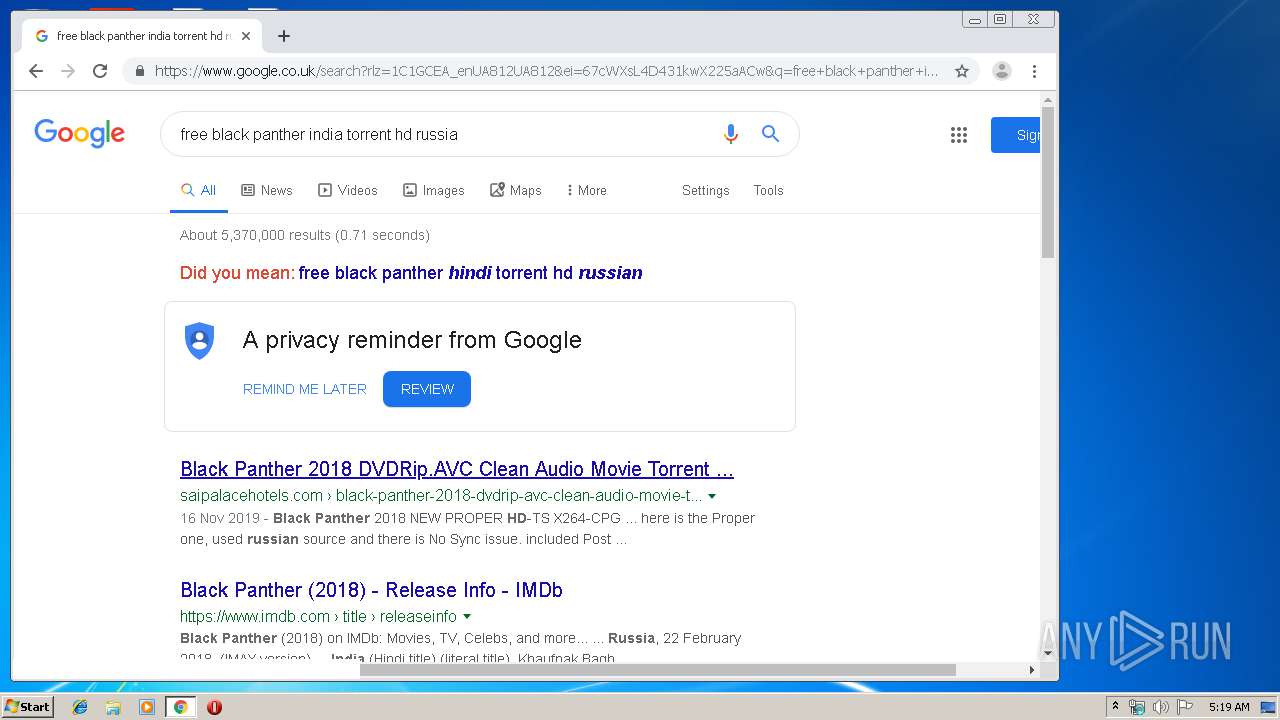Expand the imdb.com result dropdown arrow
Image resolution: width=1280 pixels, height=720 pixels.
click(467, 617)
